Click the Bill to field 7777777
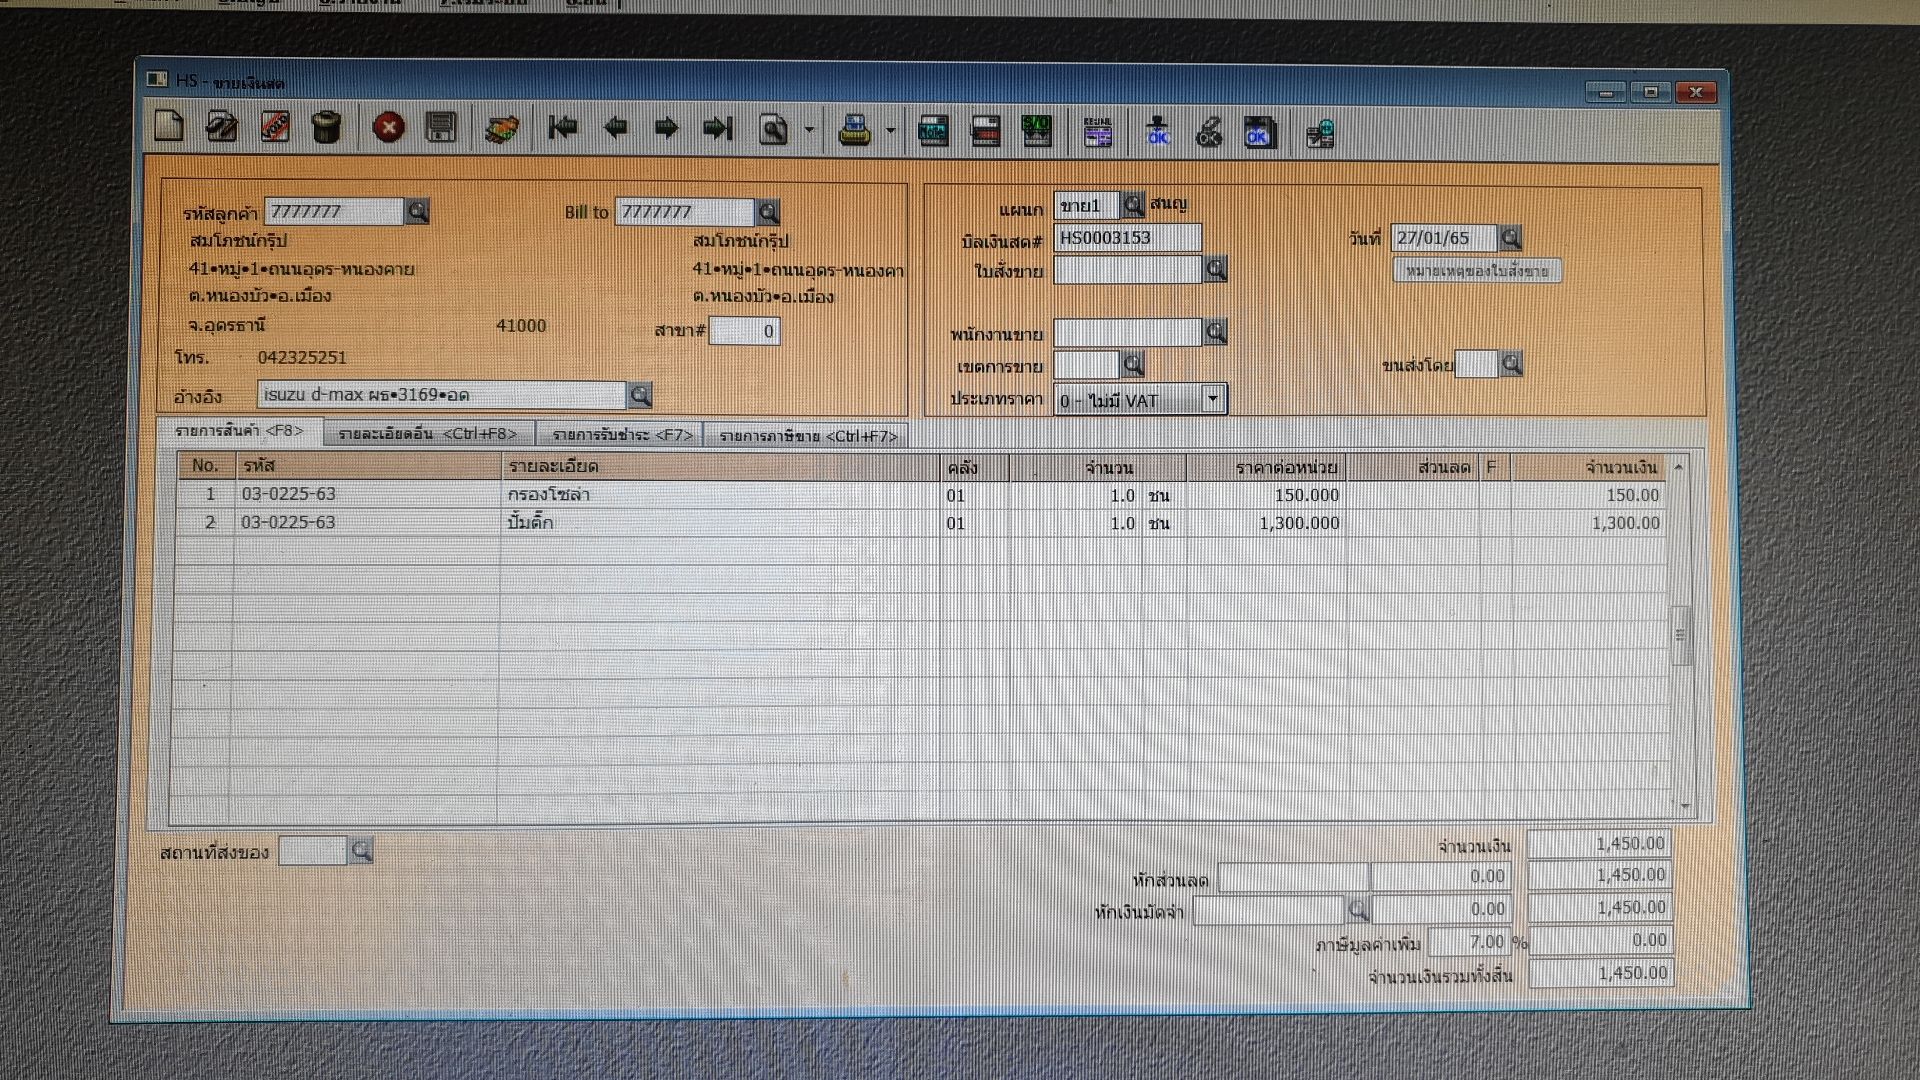The width and height of the screenshot is (1920, 1080). click(685, 212)
